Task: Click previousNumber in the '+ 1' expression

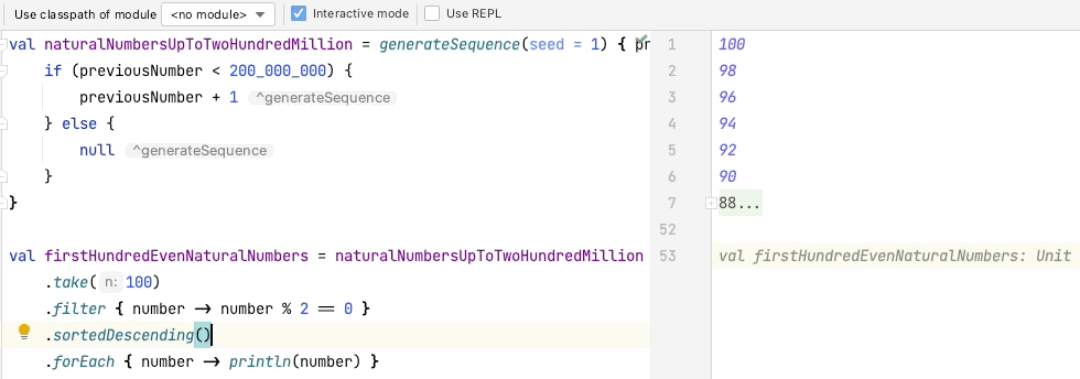Action: (x=141, y=98)
